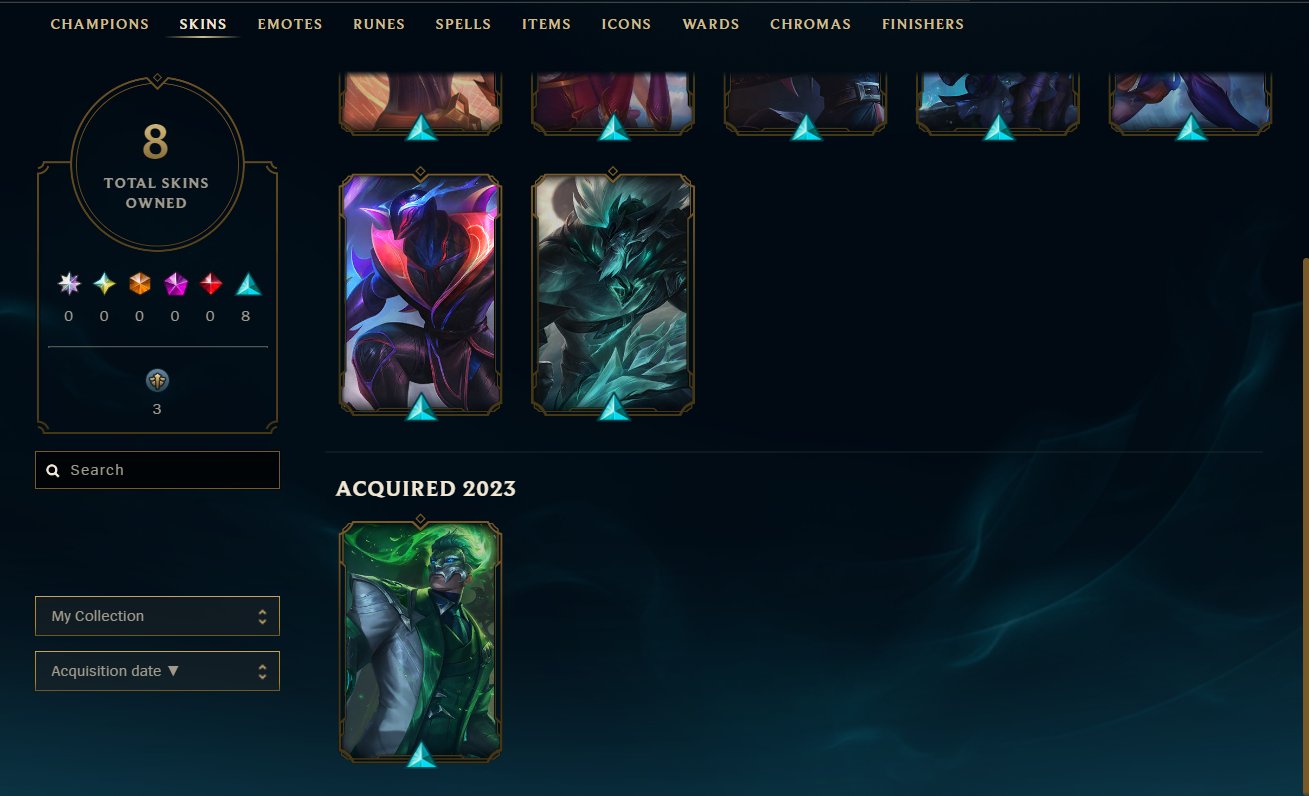Click the Ultimate tier white gem icon
1309x796 pixels.
click(69, 285)
